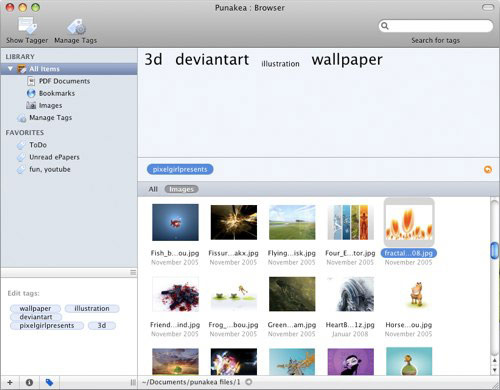The image size is (500, 390).
Task: Select Images in the library sidebar
Action: pyautogui.click(x=50, y=105)
